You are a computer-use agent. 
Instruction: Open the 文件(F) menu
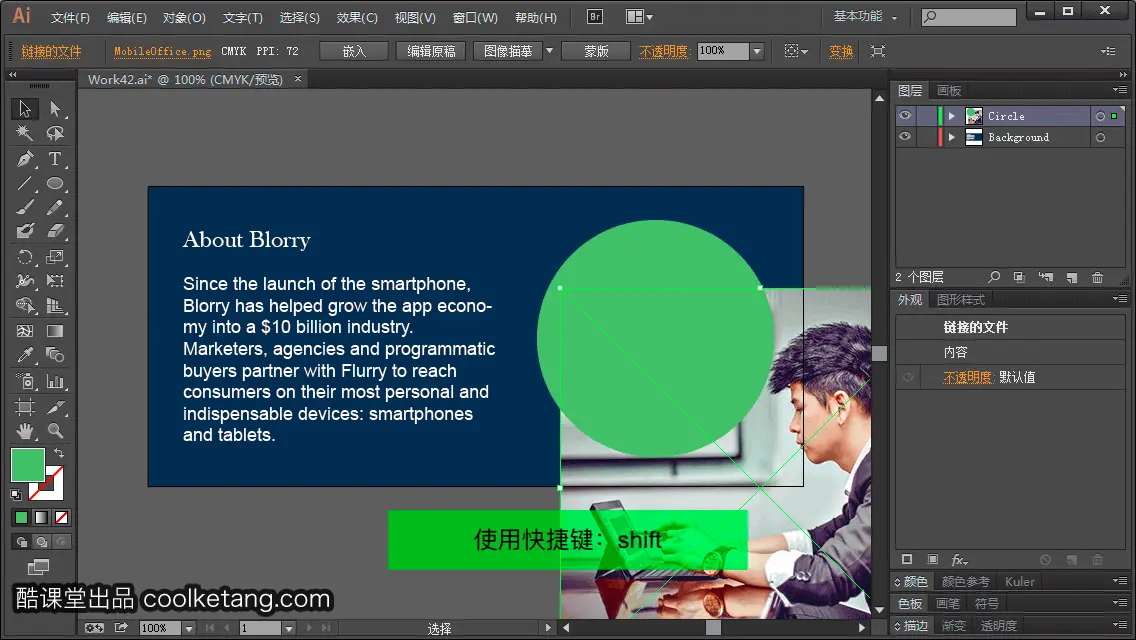(70, 17)
